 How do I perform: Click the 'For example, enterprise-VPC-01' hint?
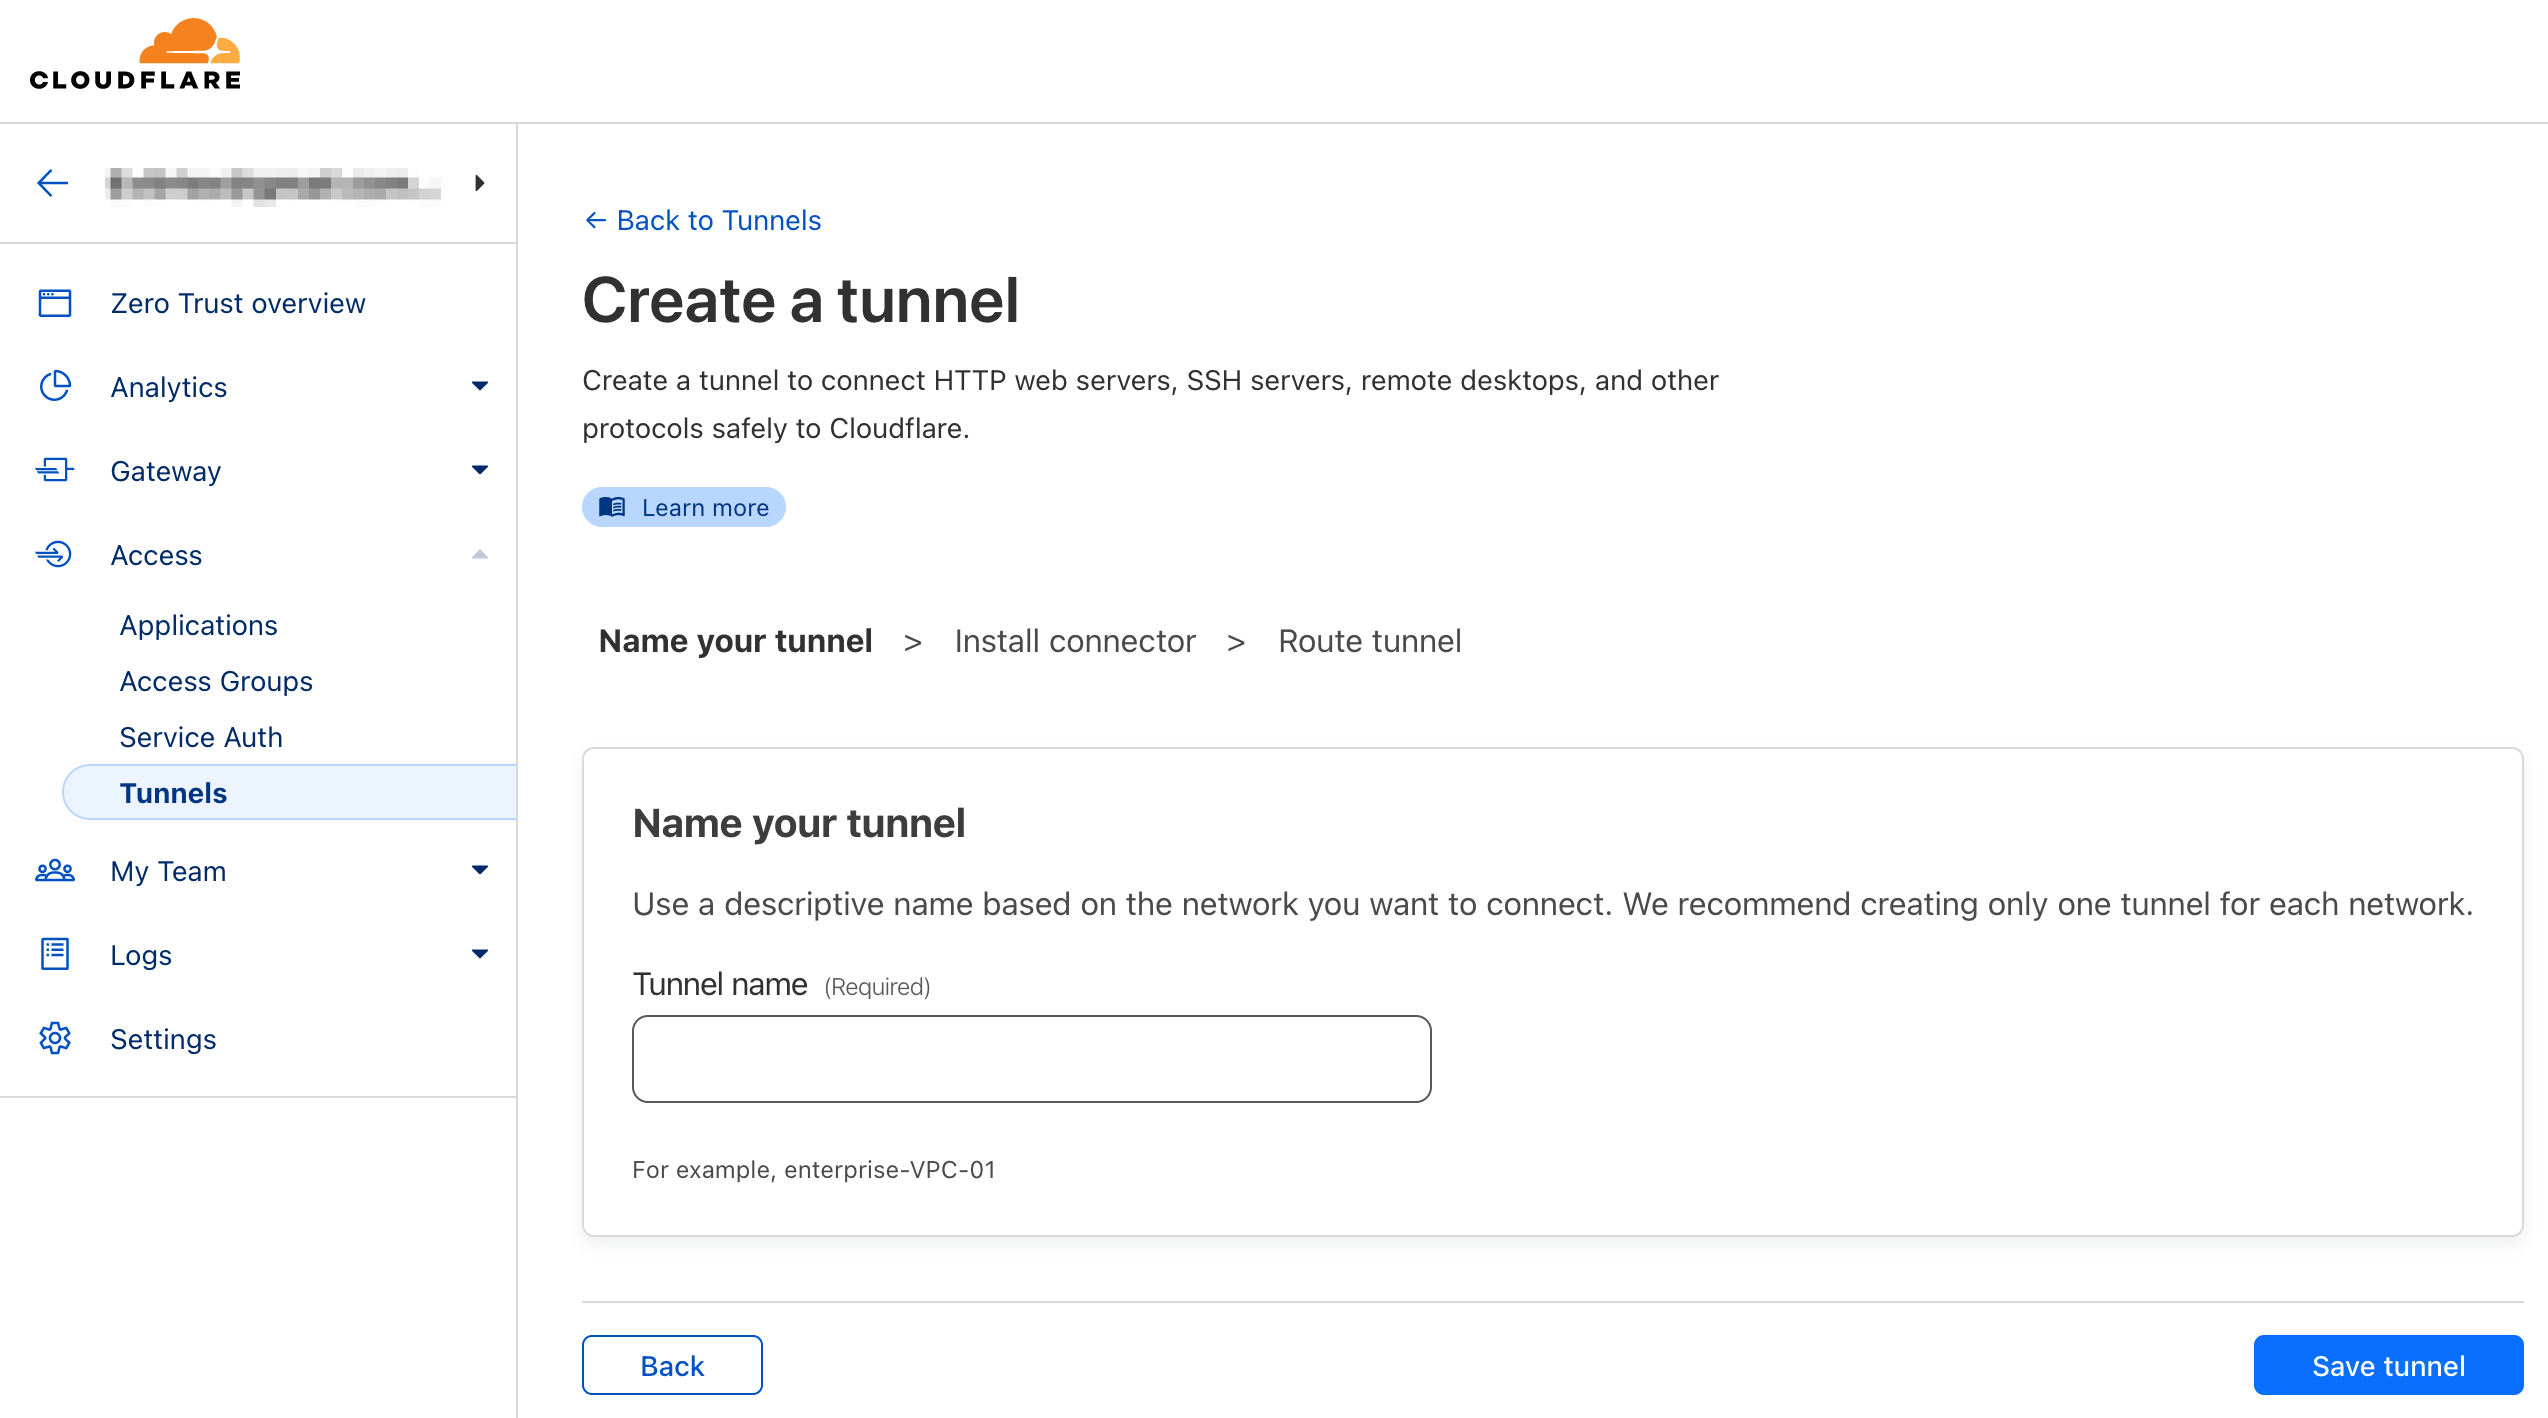point(814,1169)
